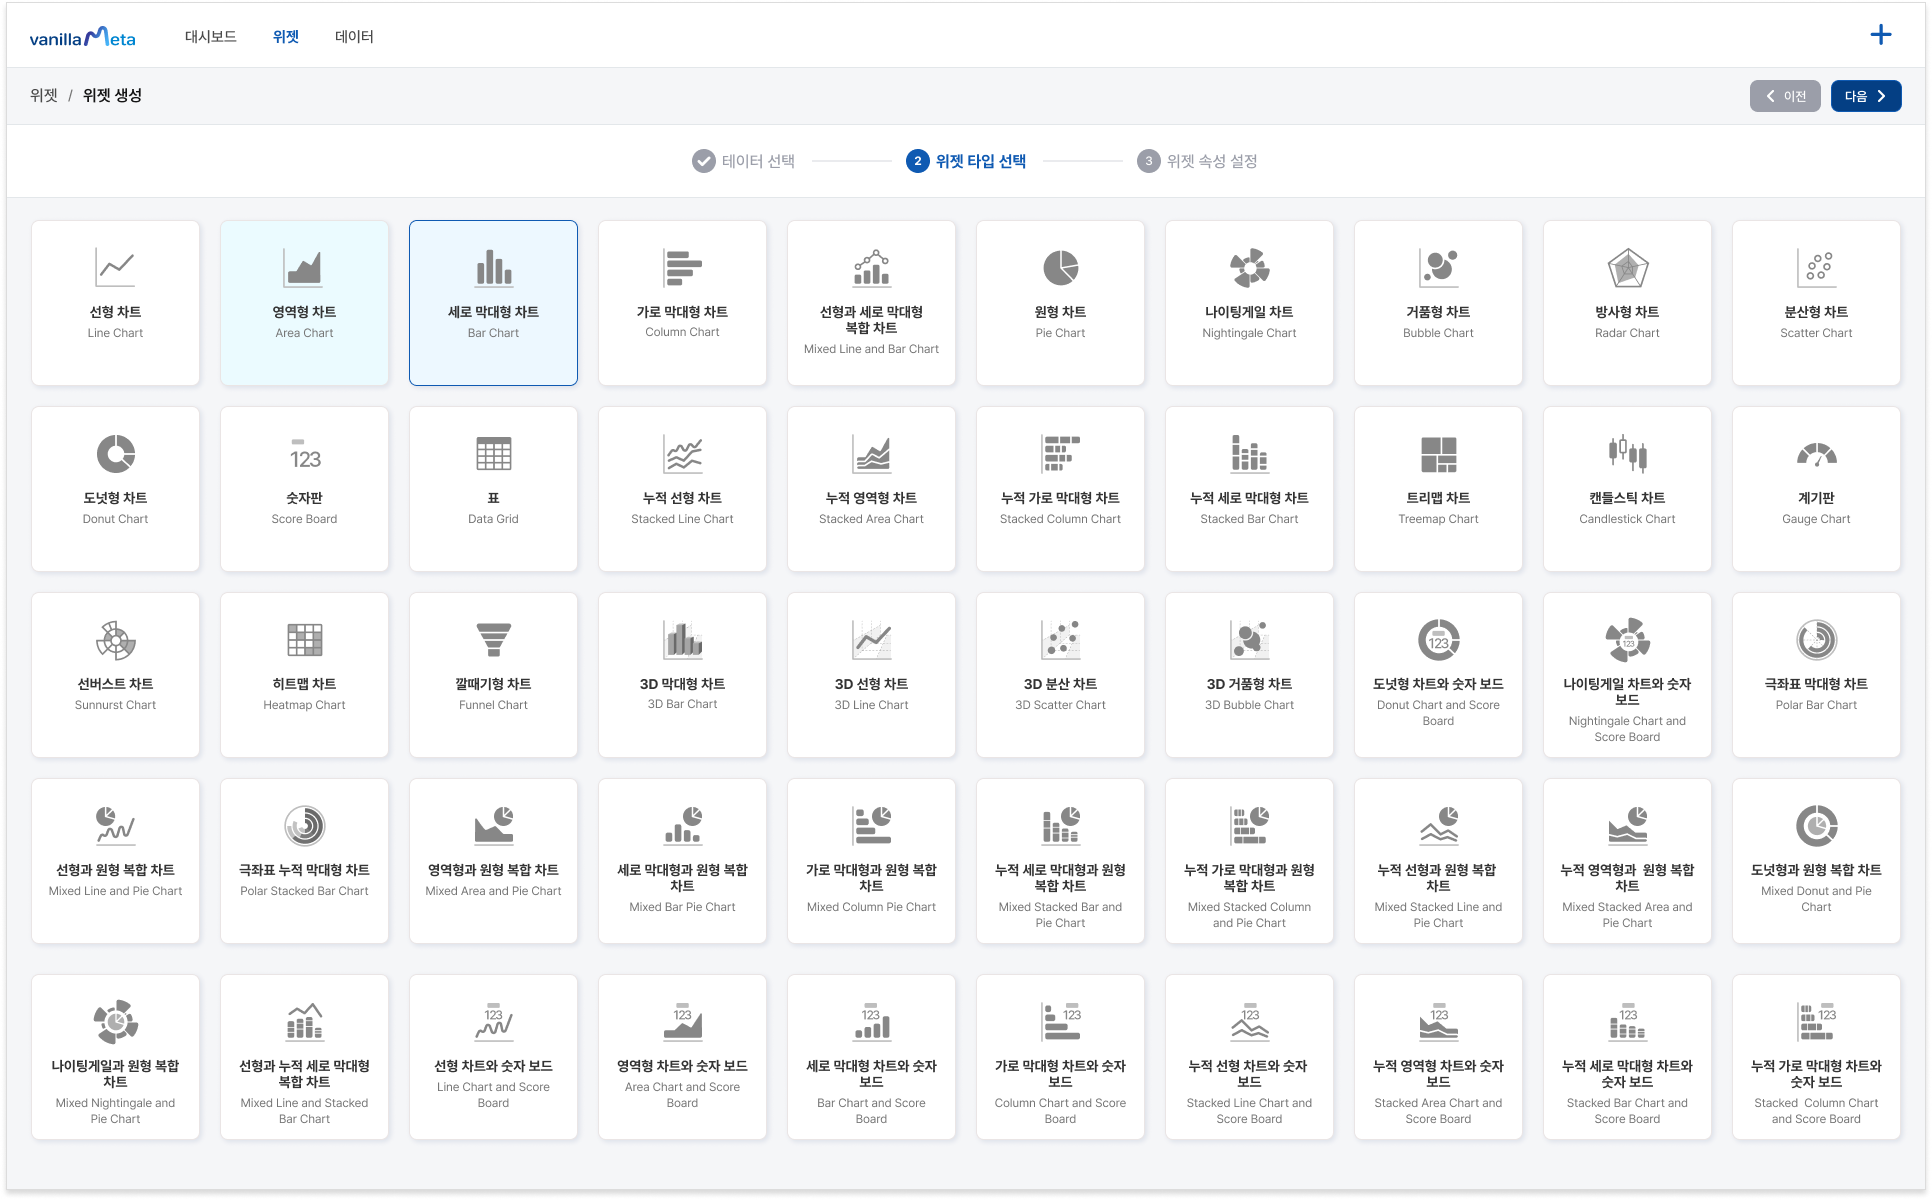Select the Gauge Chart icon
Screen dimensions: 1932x1200
pyautogui.click(x=1816, y=454)
